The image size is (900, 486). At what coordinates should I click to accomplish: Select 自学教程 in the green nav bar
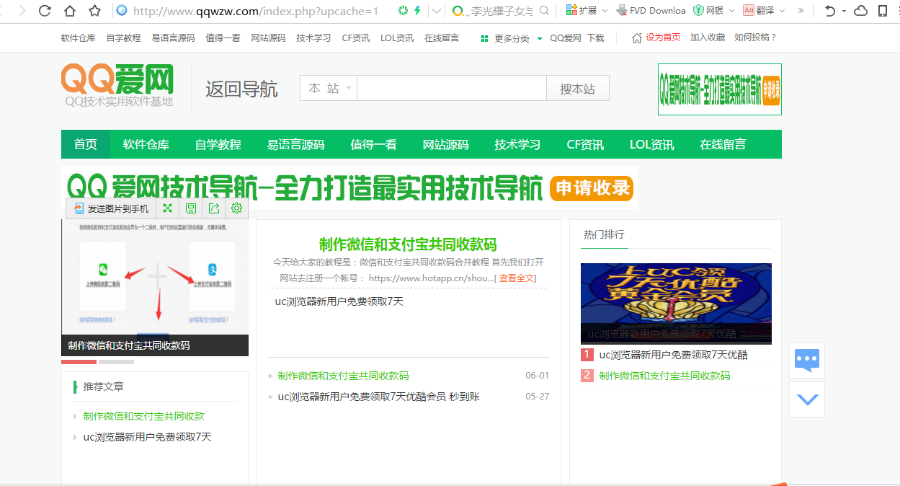[218, 144]
